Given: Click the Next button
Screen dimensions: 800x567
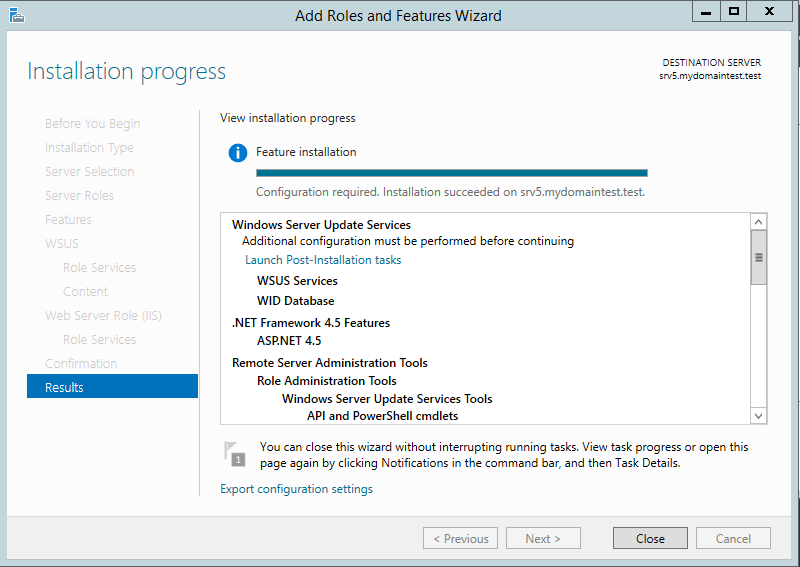Looking at the screenshot, I should (543, 538).
